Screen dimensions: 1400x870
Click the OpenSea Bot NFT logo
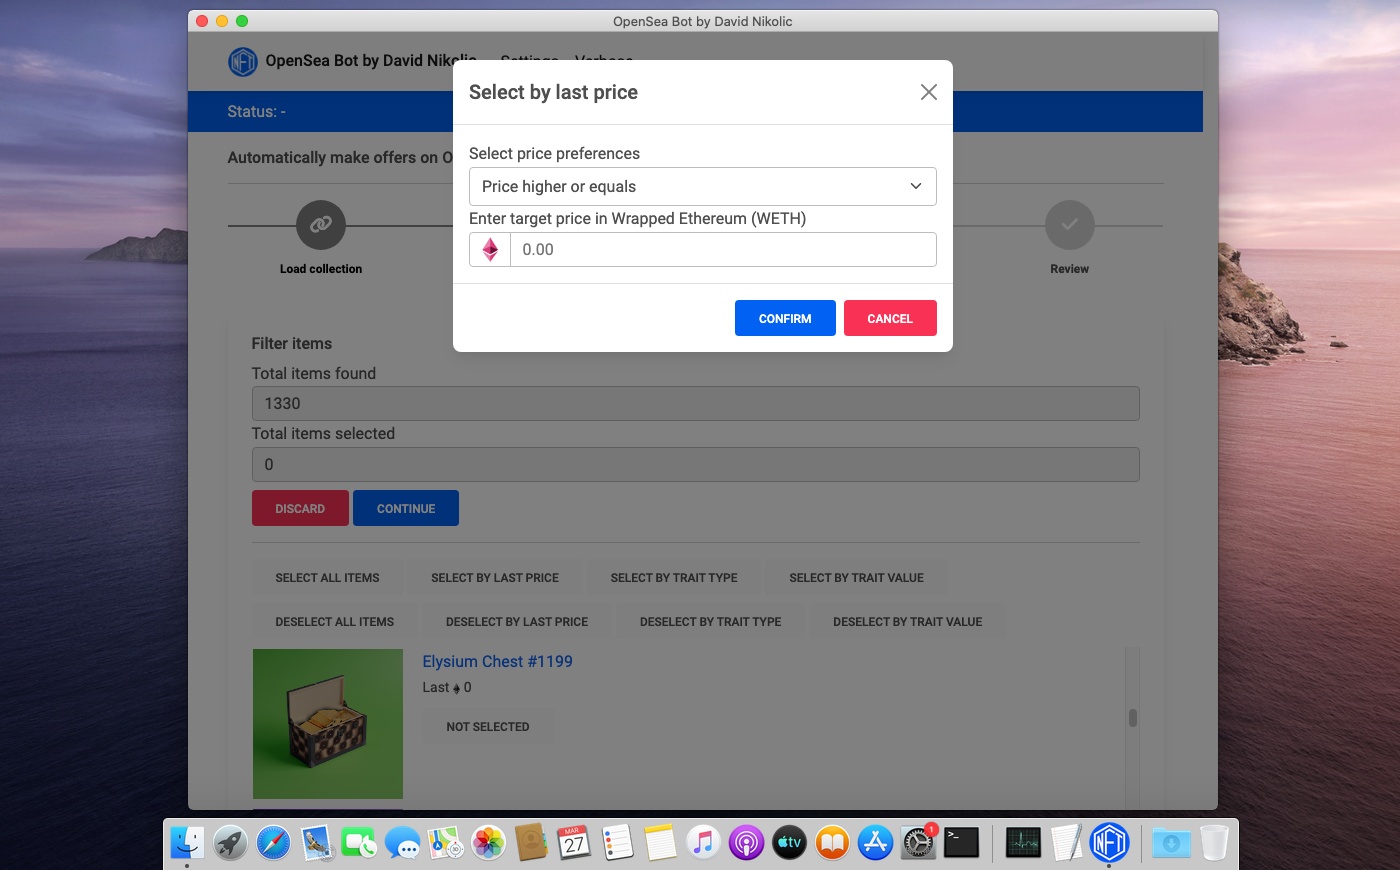[x=243, y=62]
